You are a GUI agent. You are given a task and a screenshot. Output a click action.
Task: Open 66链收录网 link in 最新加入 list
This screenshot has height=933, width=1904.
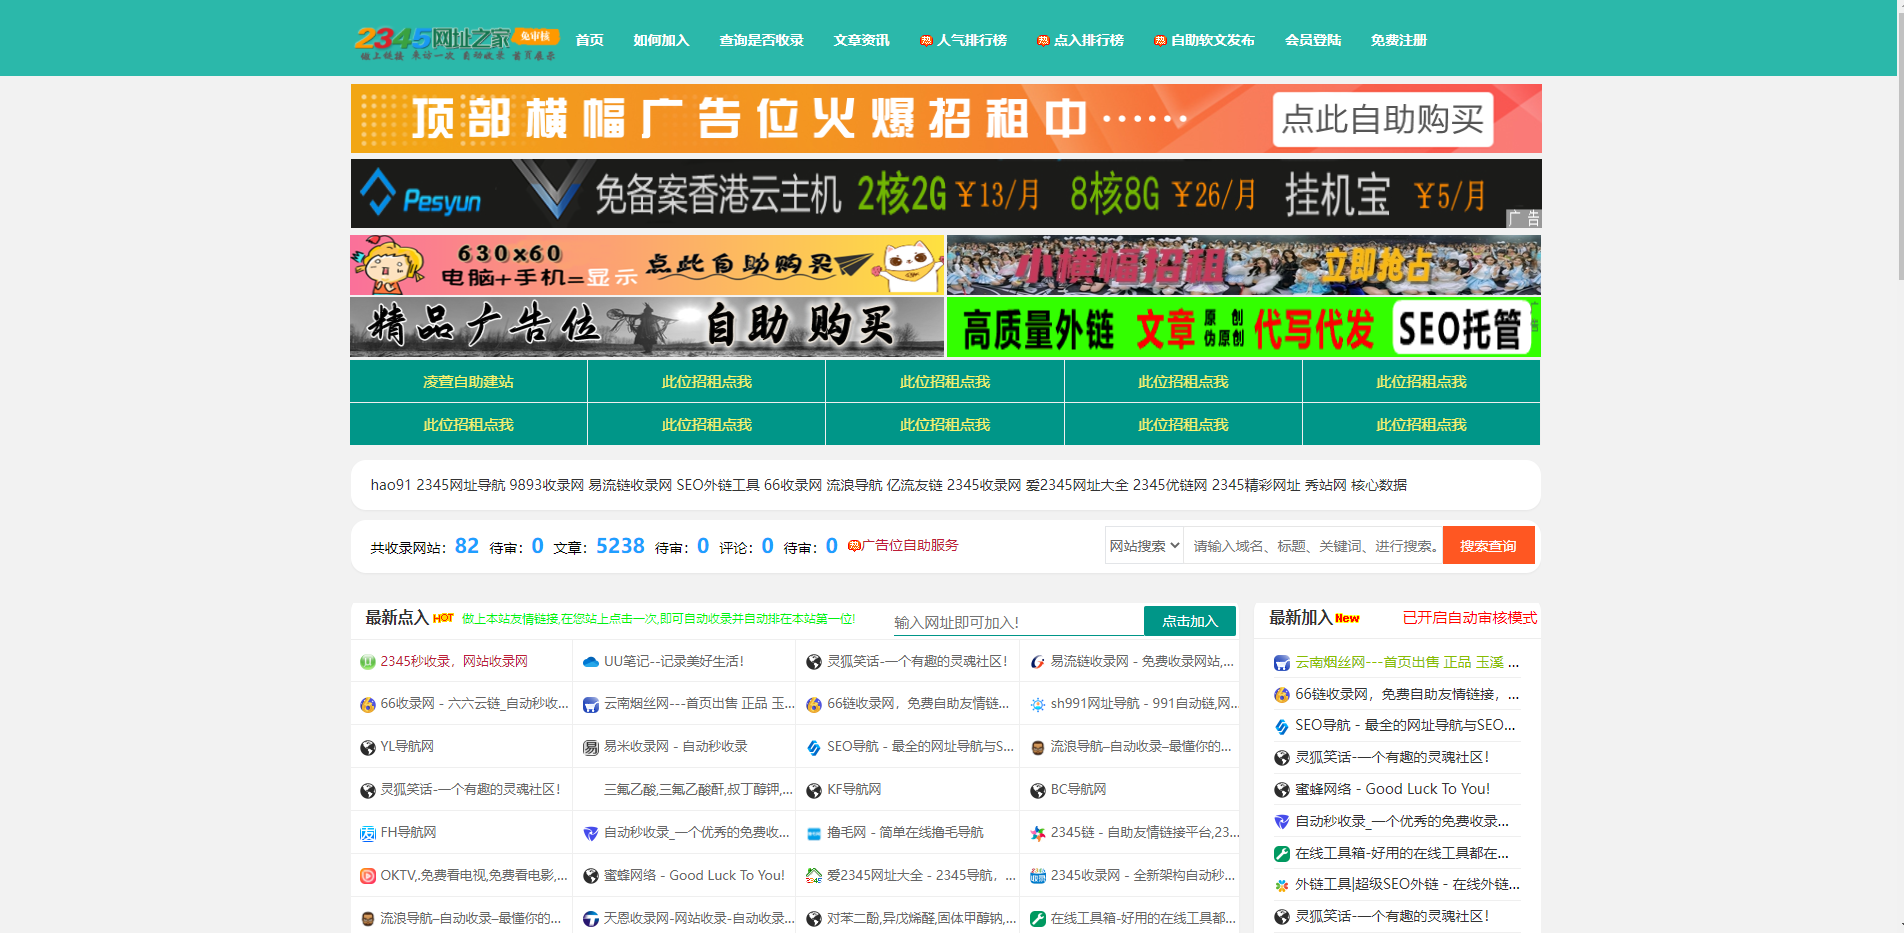1407,694
